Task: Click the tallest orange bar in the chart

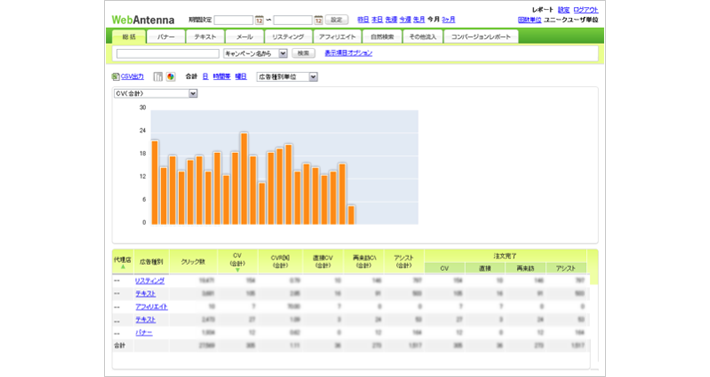Action: pos(244,179)
